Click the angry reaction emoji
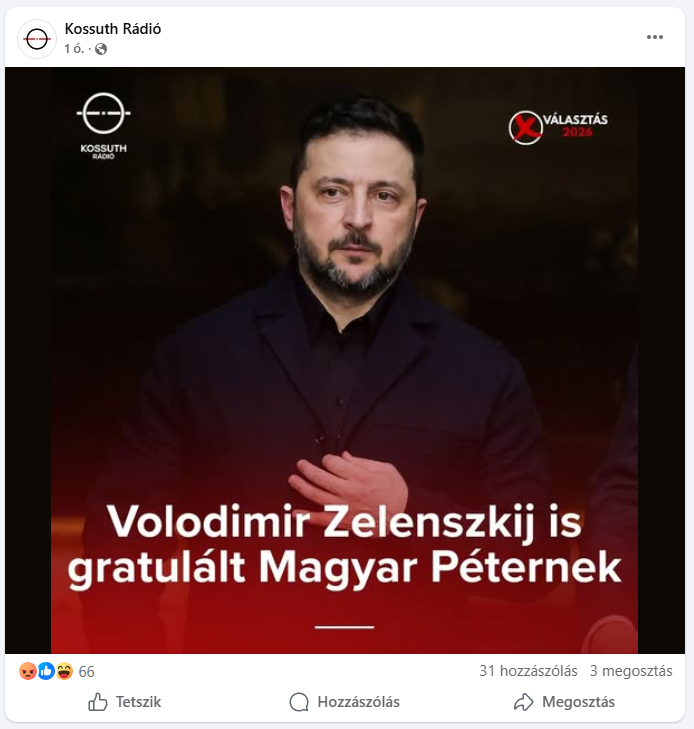The width and height of the screenshot is (694, 729). click(28, 671)
